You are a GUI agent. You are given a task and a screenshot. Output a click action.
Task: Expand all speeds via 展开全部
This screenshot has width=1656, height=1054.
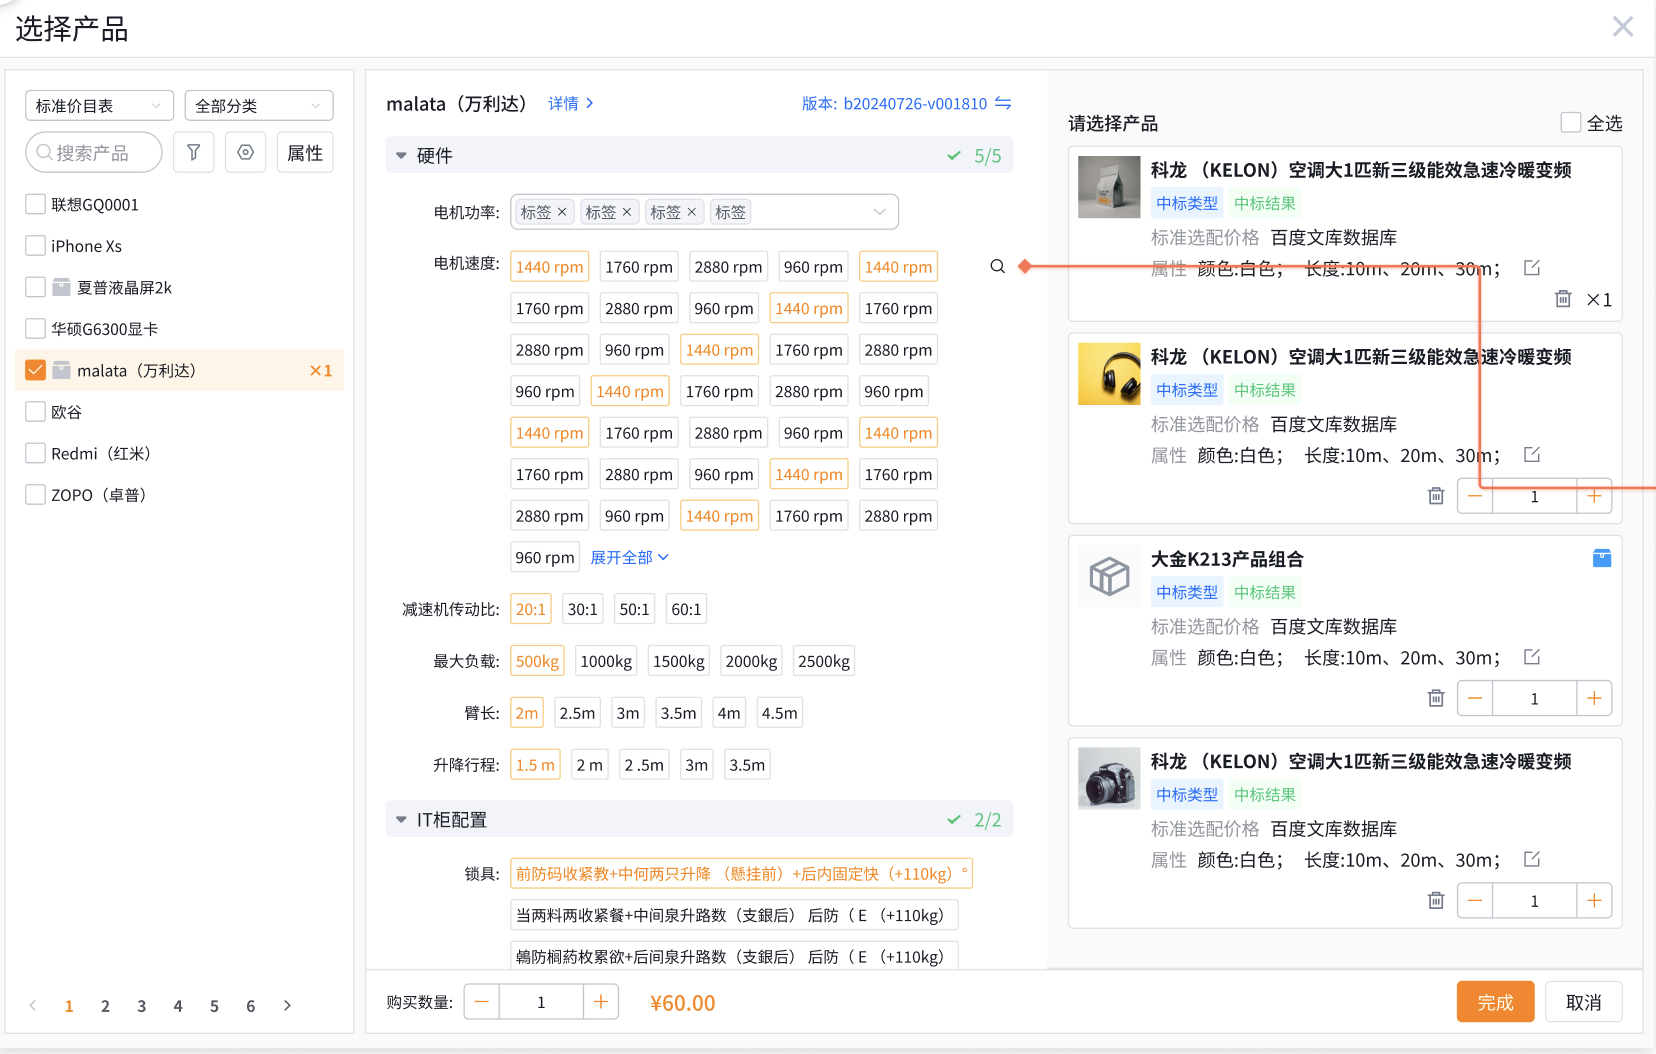click(629, 557)
